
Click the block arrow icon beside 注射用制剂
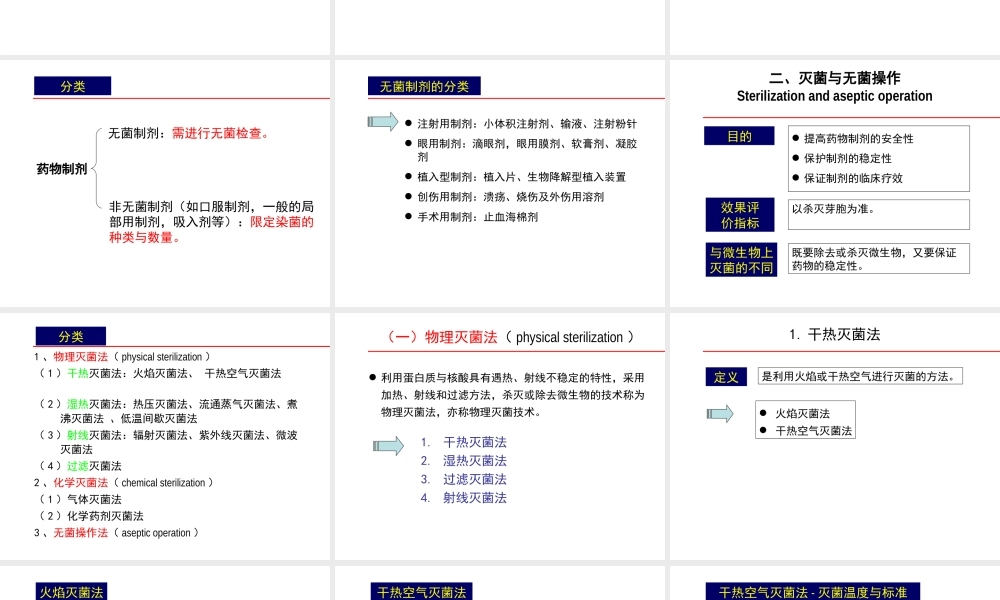[x=380, y=120]
